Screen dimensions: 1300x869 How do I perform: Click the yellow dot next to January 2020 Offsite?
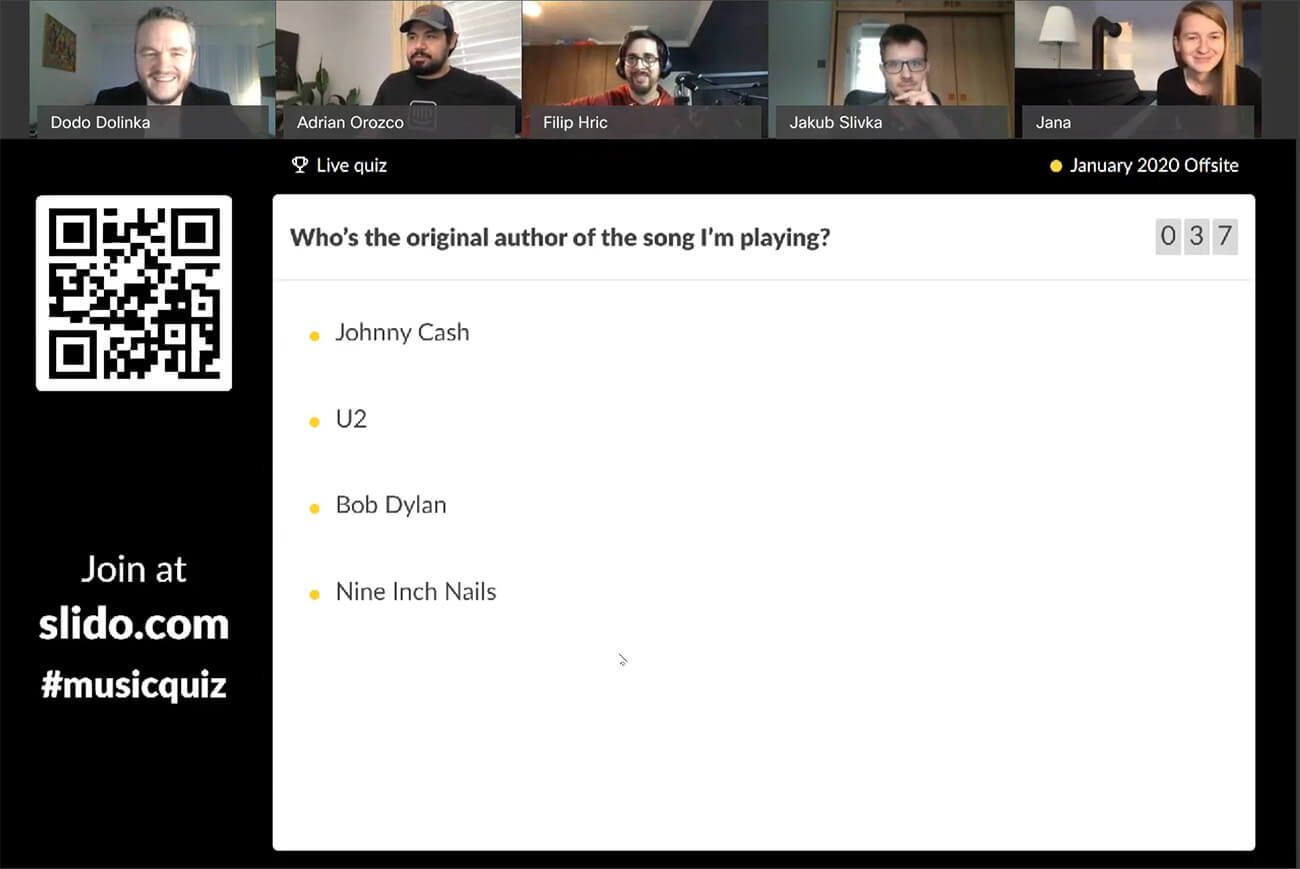coord(1055,166)
